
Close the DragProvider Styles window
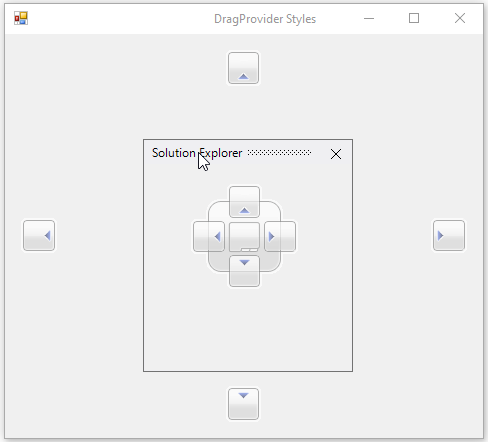460,18
